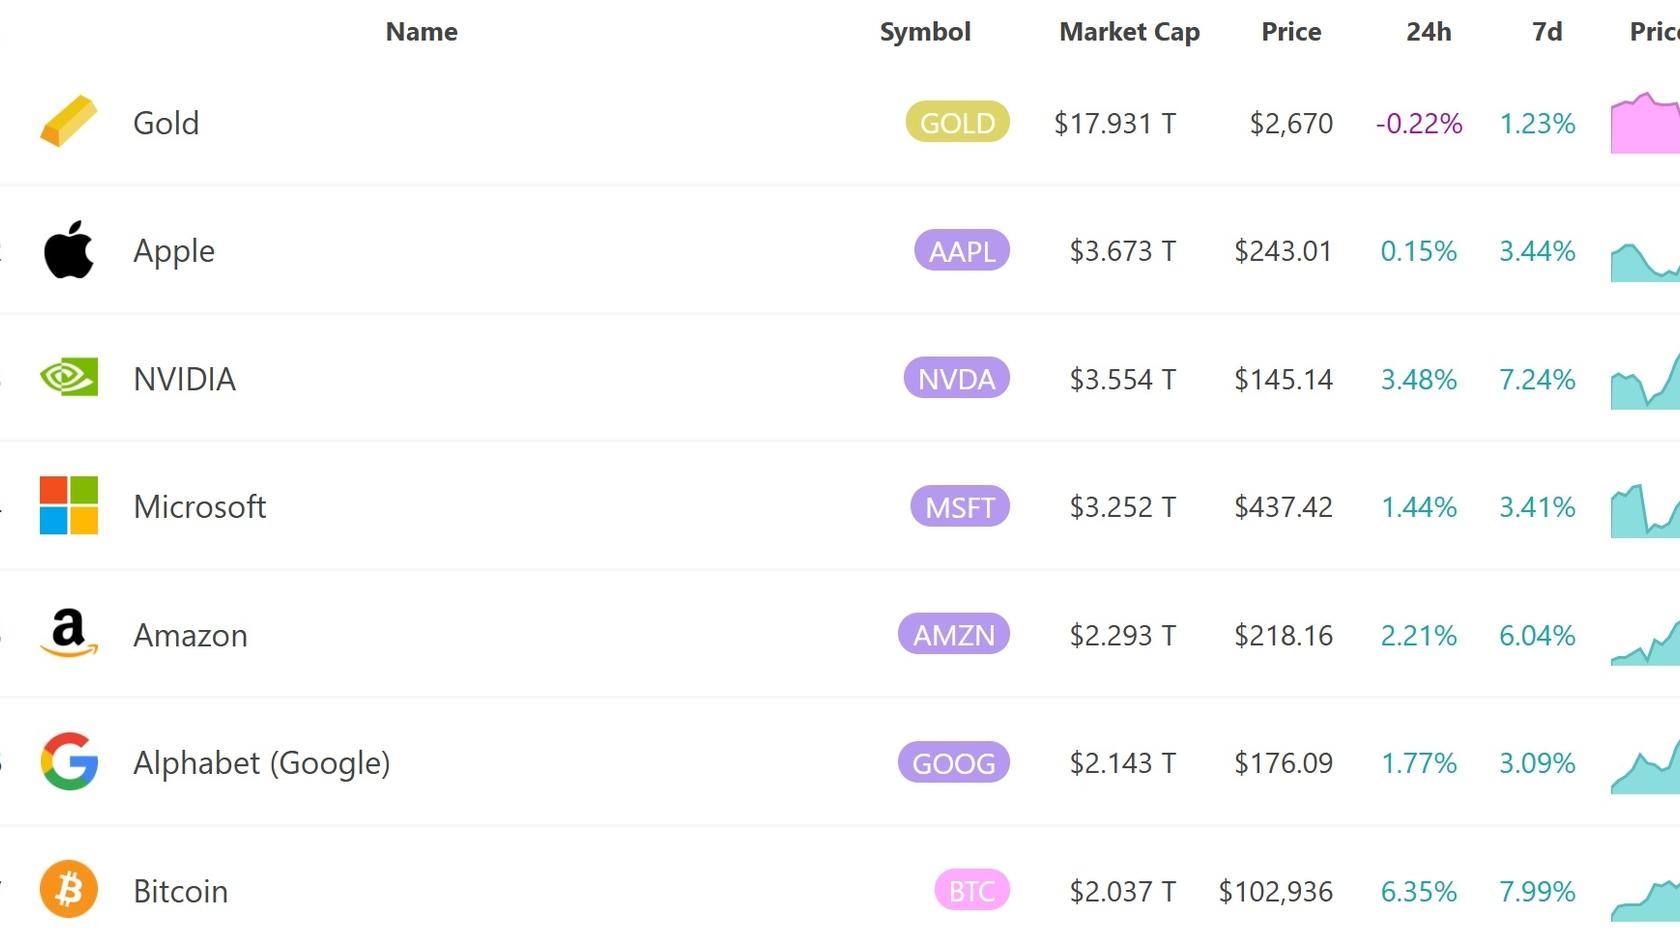
Task: Click the AAPL symbol badge
Action: coord(962,250)
